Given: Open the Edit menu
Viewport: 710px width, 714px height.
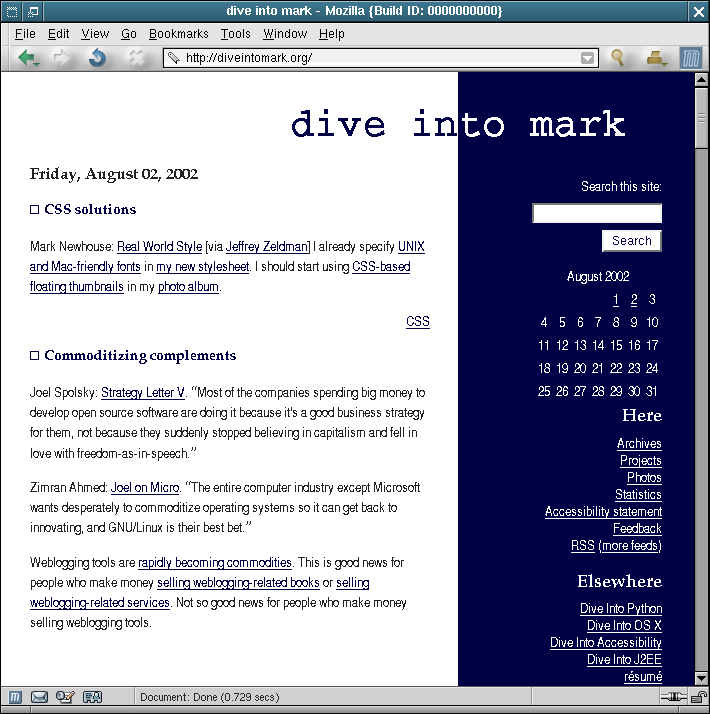Looking at the screenshot, I should pyautogui.click(x=58, y=34).
